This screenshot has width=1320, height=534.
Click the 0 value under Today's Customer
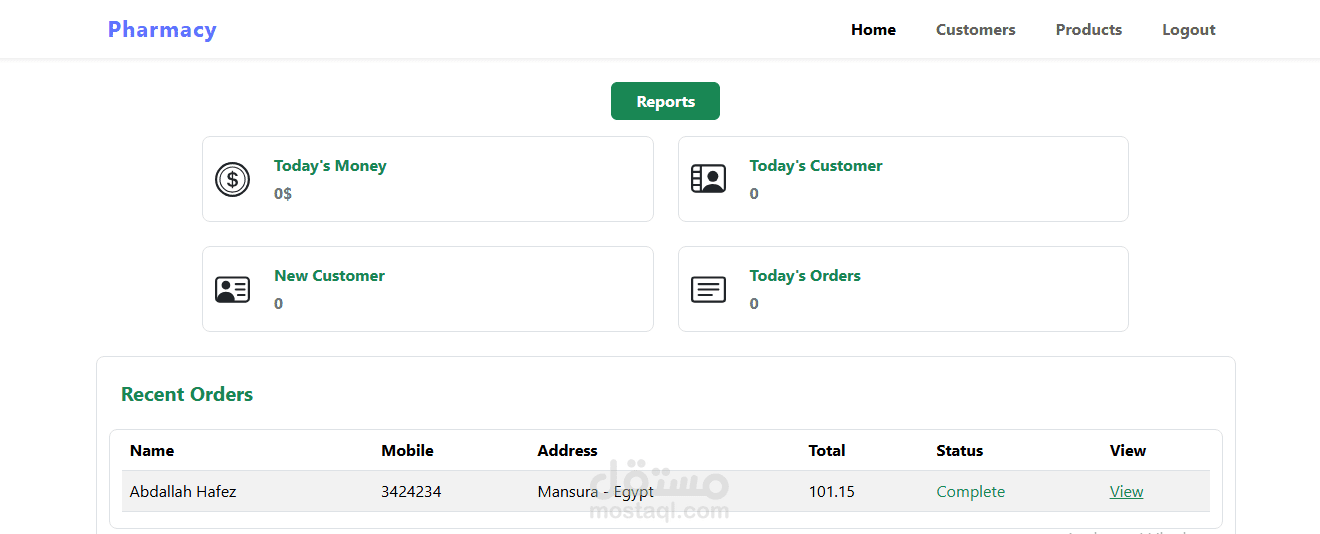(754, 194)
